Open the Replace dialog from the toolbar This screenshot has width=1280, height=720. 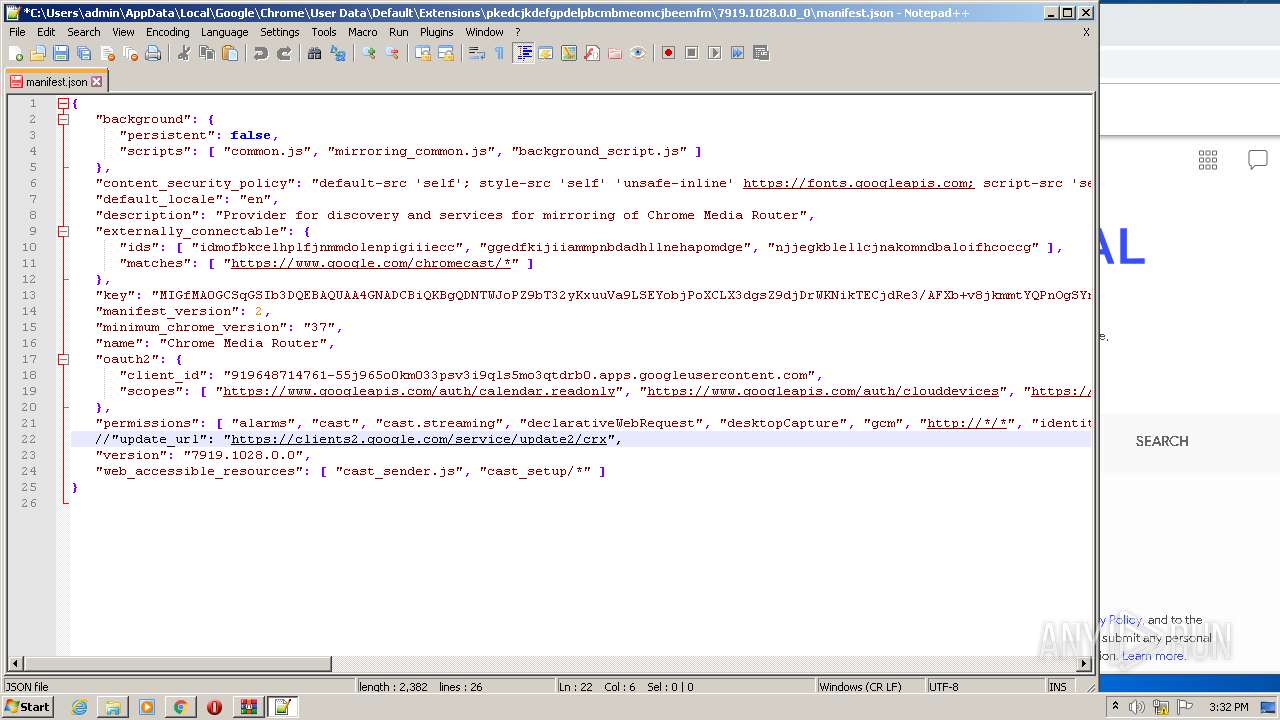click(x=338, y=53)
